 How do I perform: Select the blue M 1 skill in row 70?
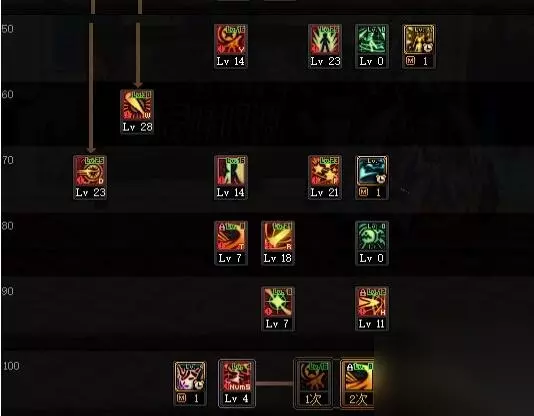372,177
